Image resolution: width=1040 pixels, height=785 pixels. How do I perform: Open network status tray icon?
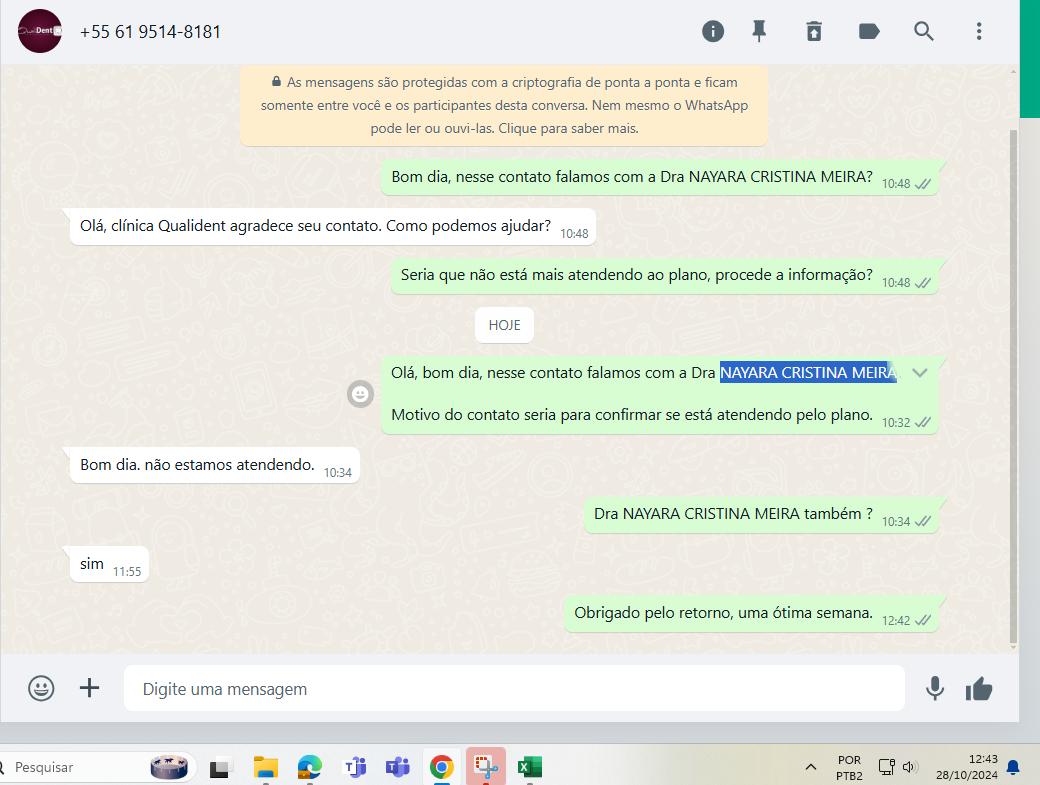click(887, 767)
